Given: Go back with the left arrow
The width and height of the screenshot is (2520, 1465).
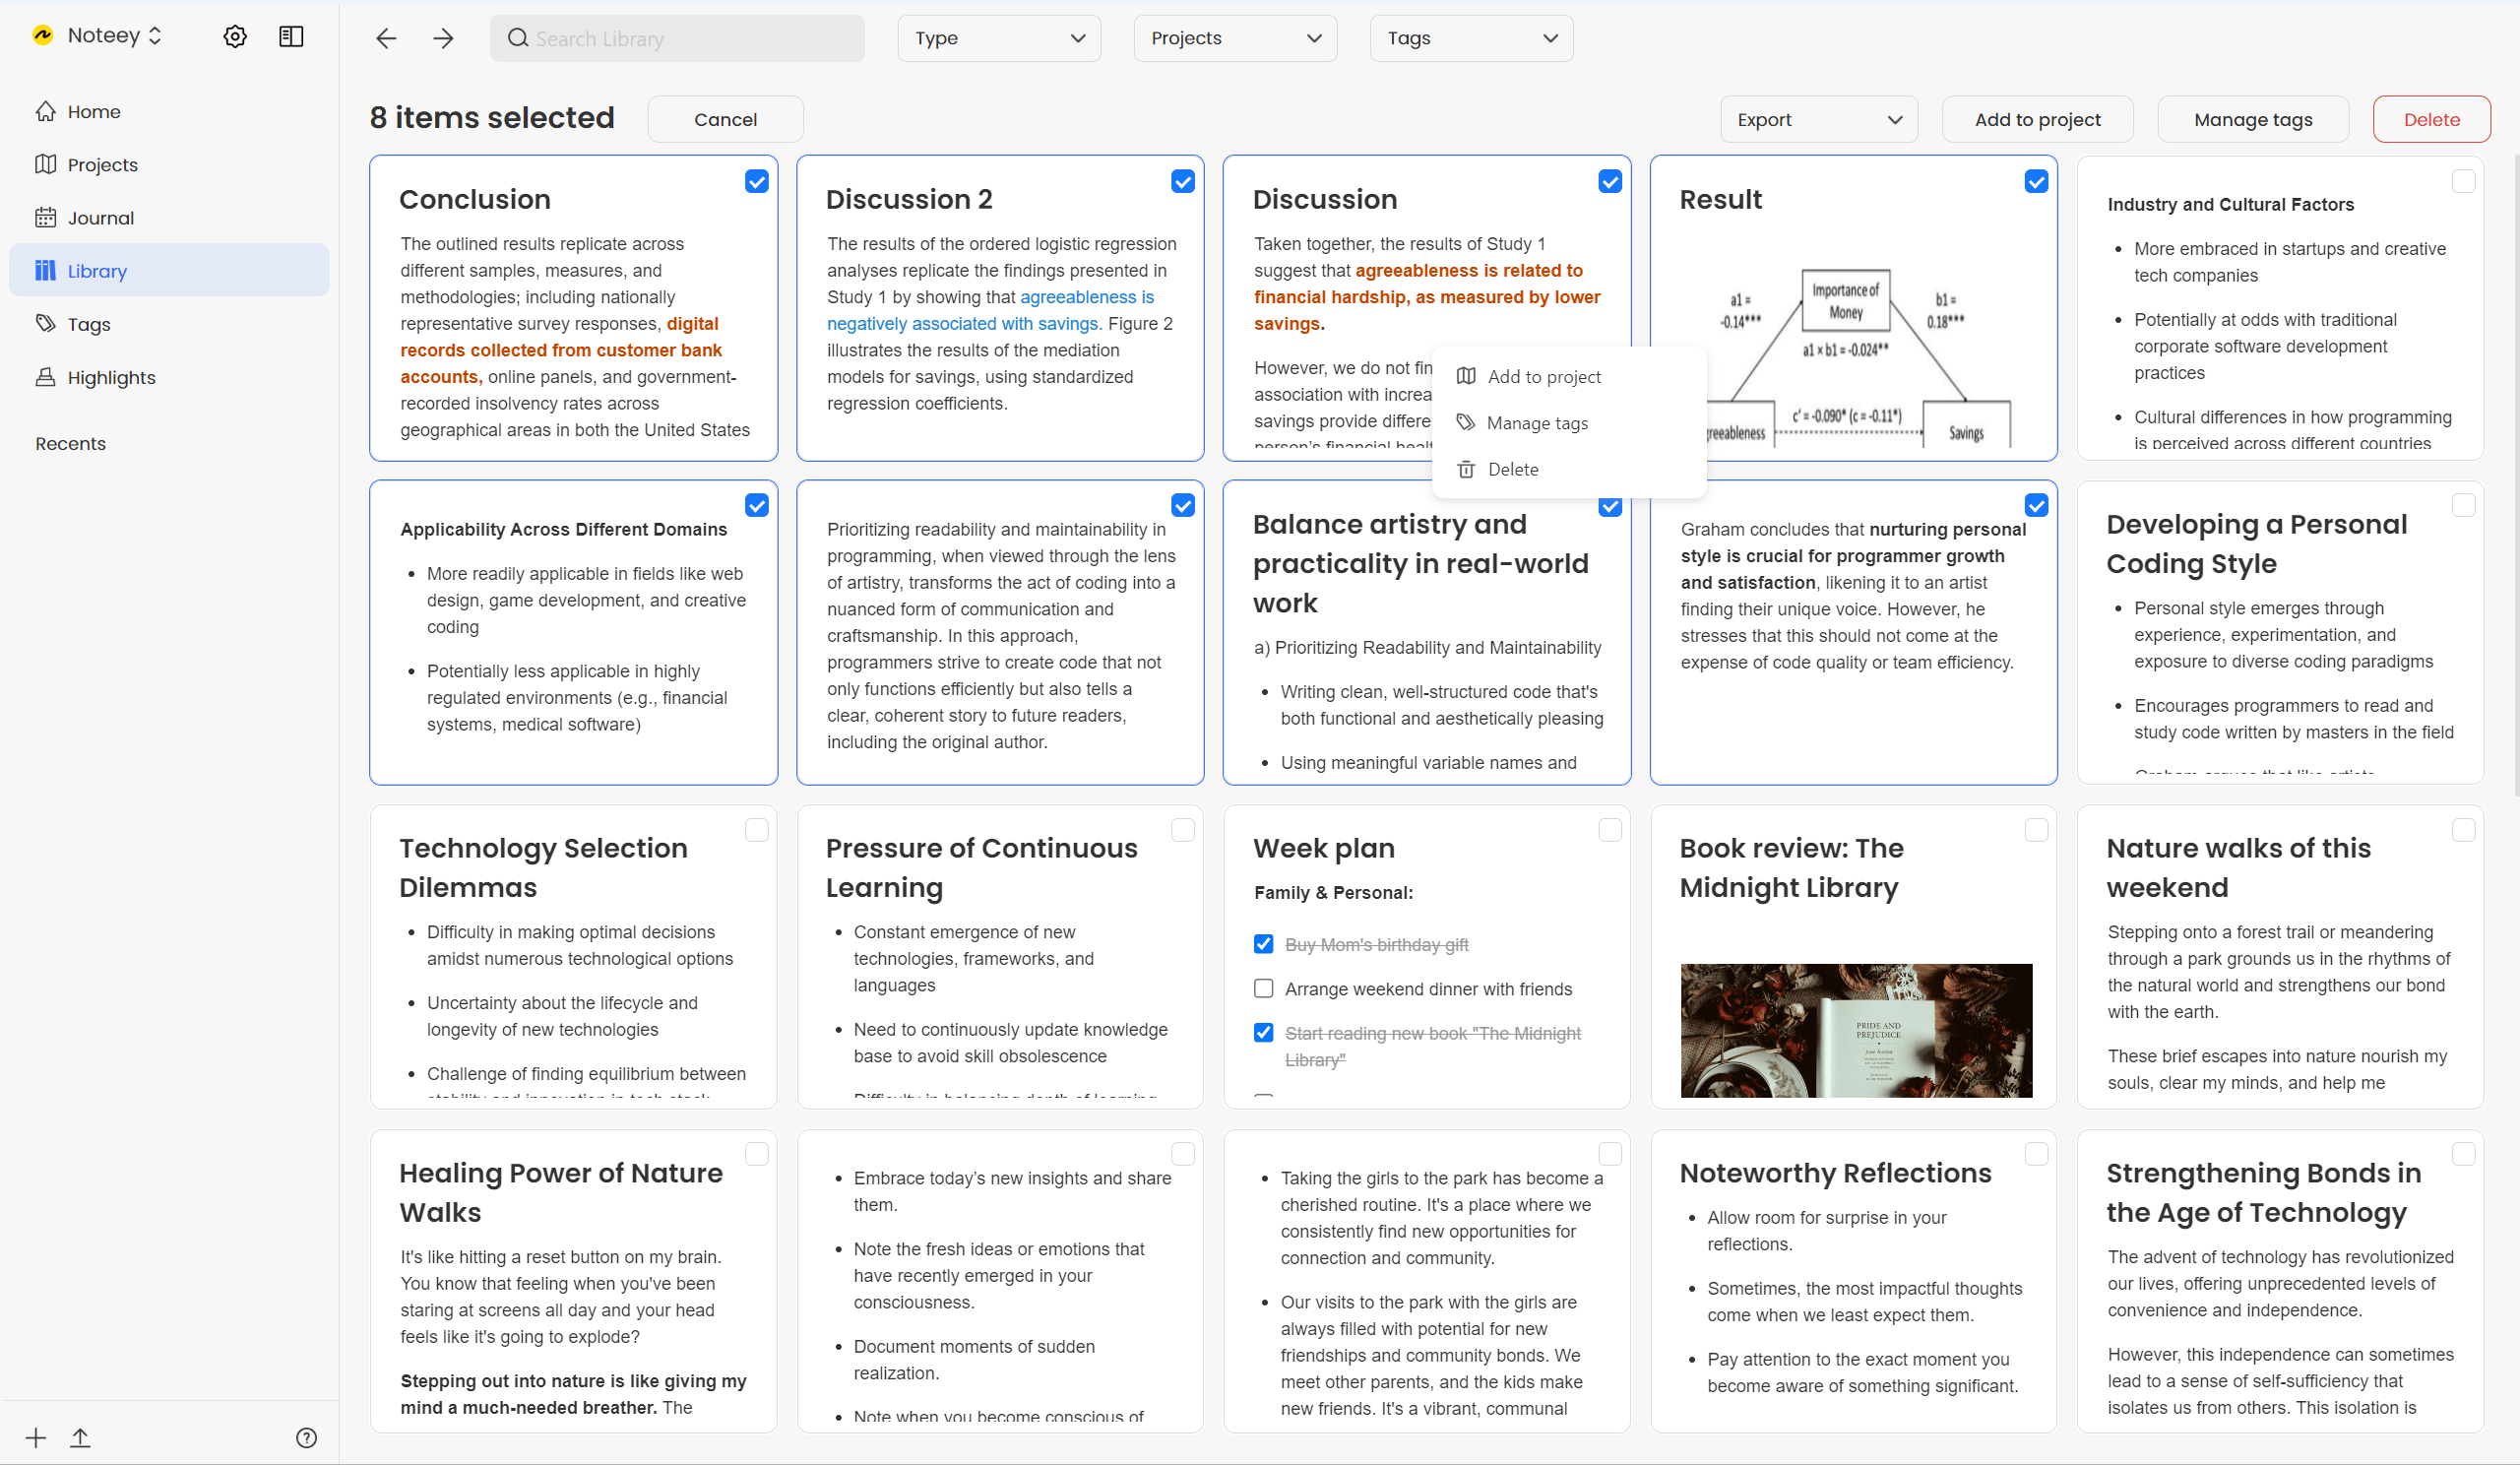Looking at the screenshot, I should point(386,39).
